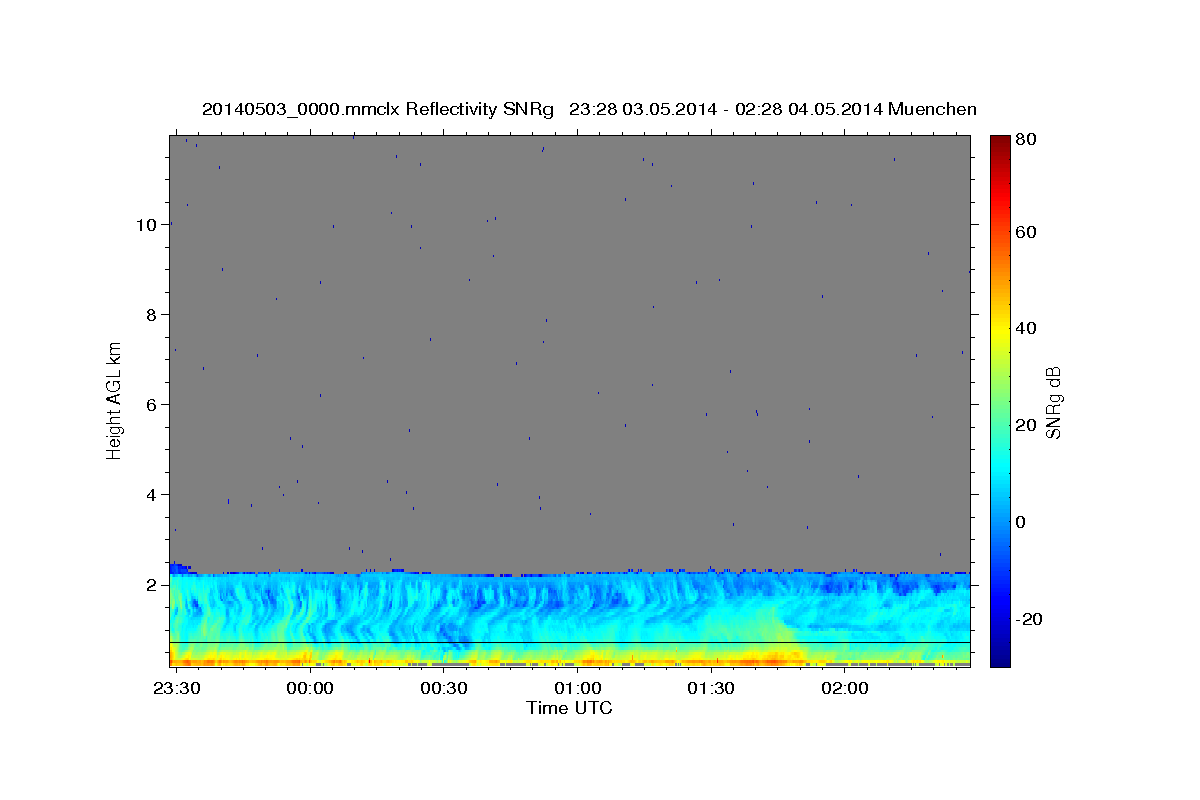
Task: Click the 01:00 time tick label
Action: coord(577,690)
